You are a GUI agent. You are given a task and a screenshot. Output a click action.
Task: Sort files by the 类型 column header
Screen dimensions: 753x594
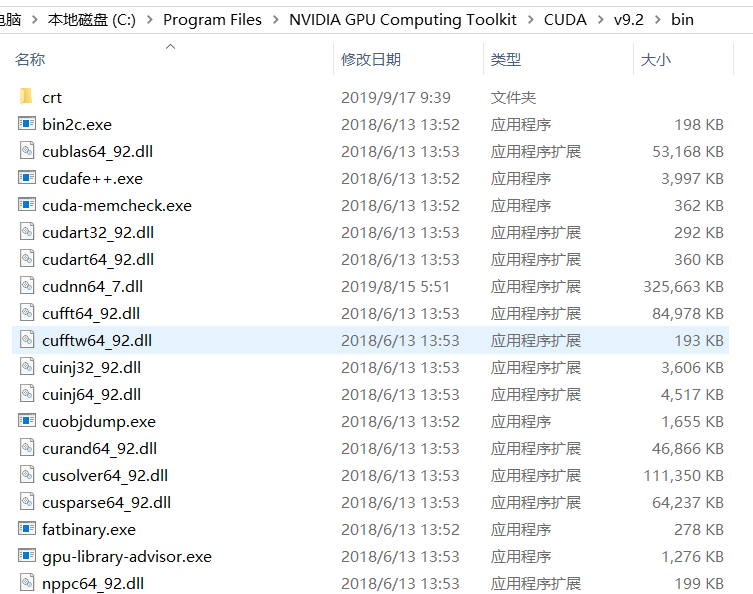[506, 60]
